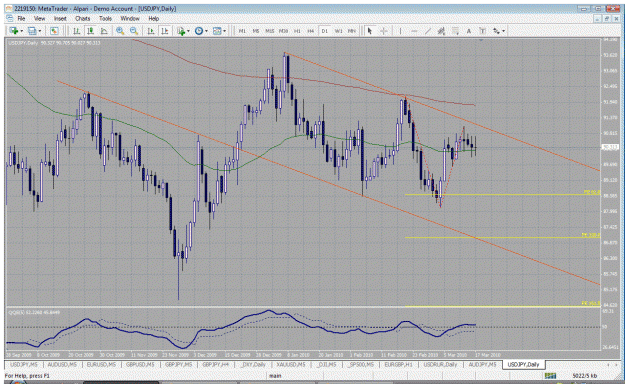Click the New Chart icon
The height and width of the screenshot is (384, 625).
pyautogui.click(x=14, y=31)
